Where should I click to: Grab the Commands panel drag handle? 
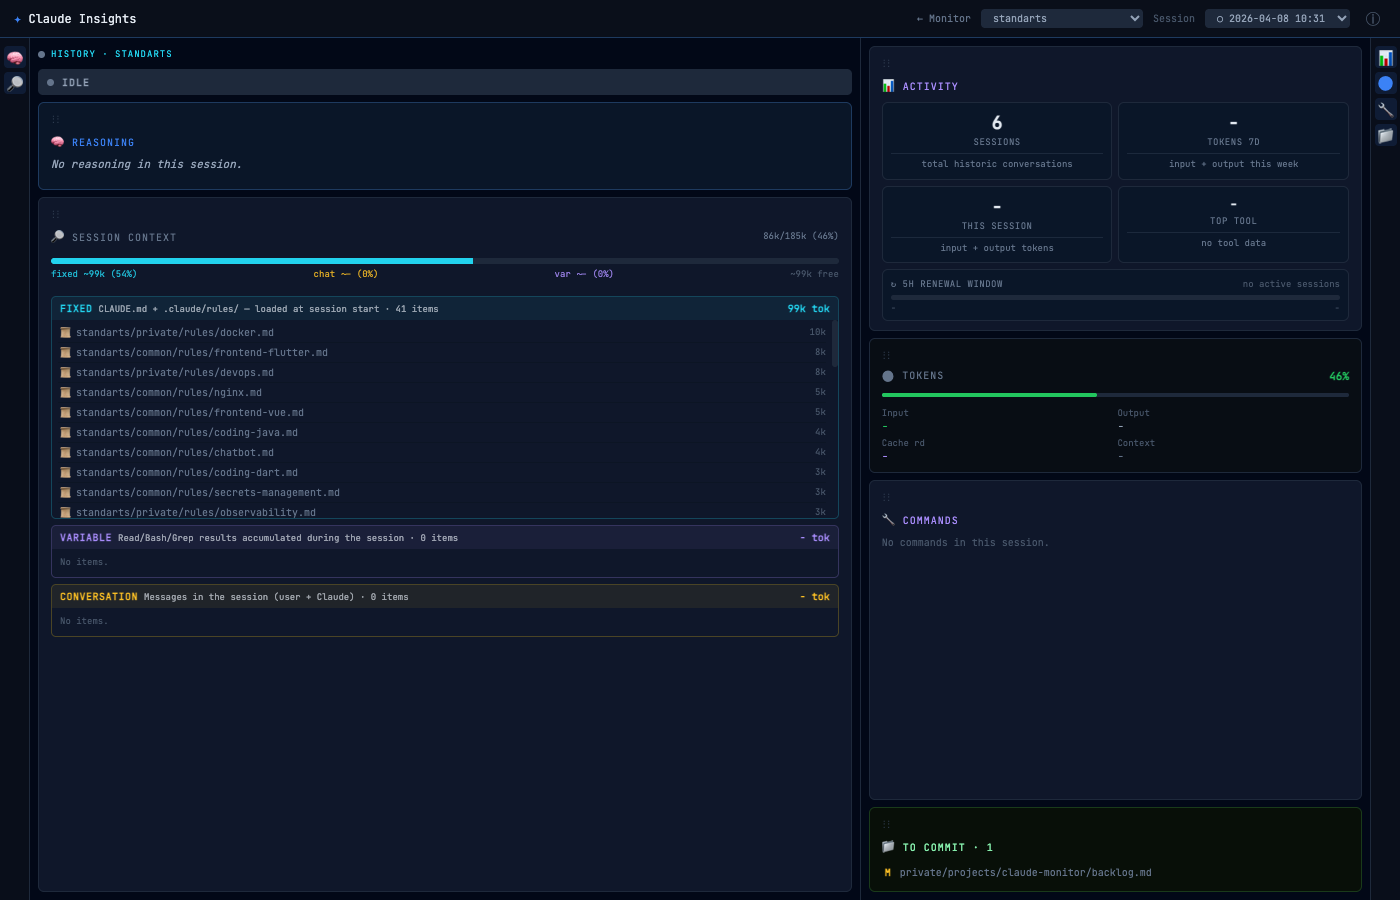(x=887, y=497)
